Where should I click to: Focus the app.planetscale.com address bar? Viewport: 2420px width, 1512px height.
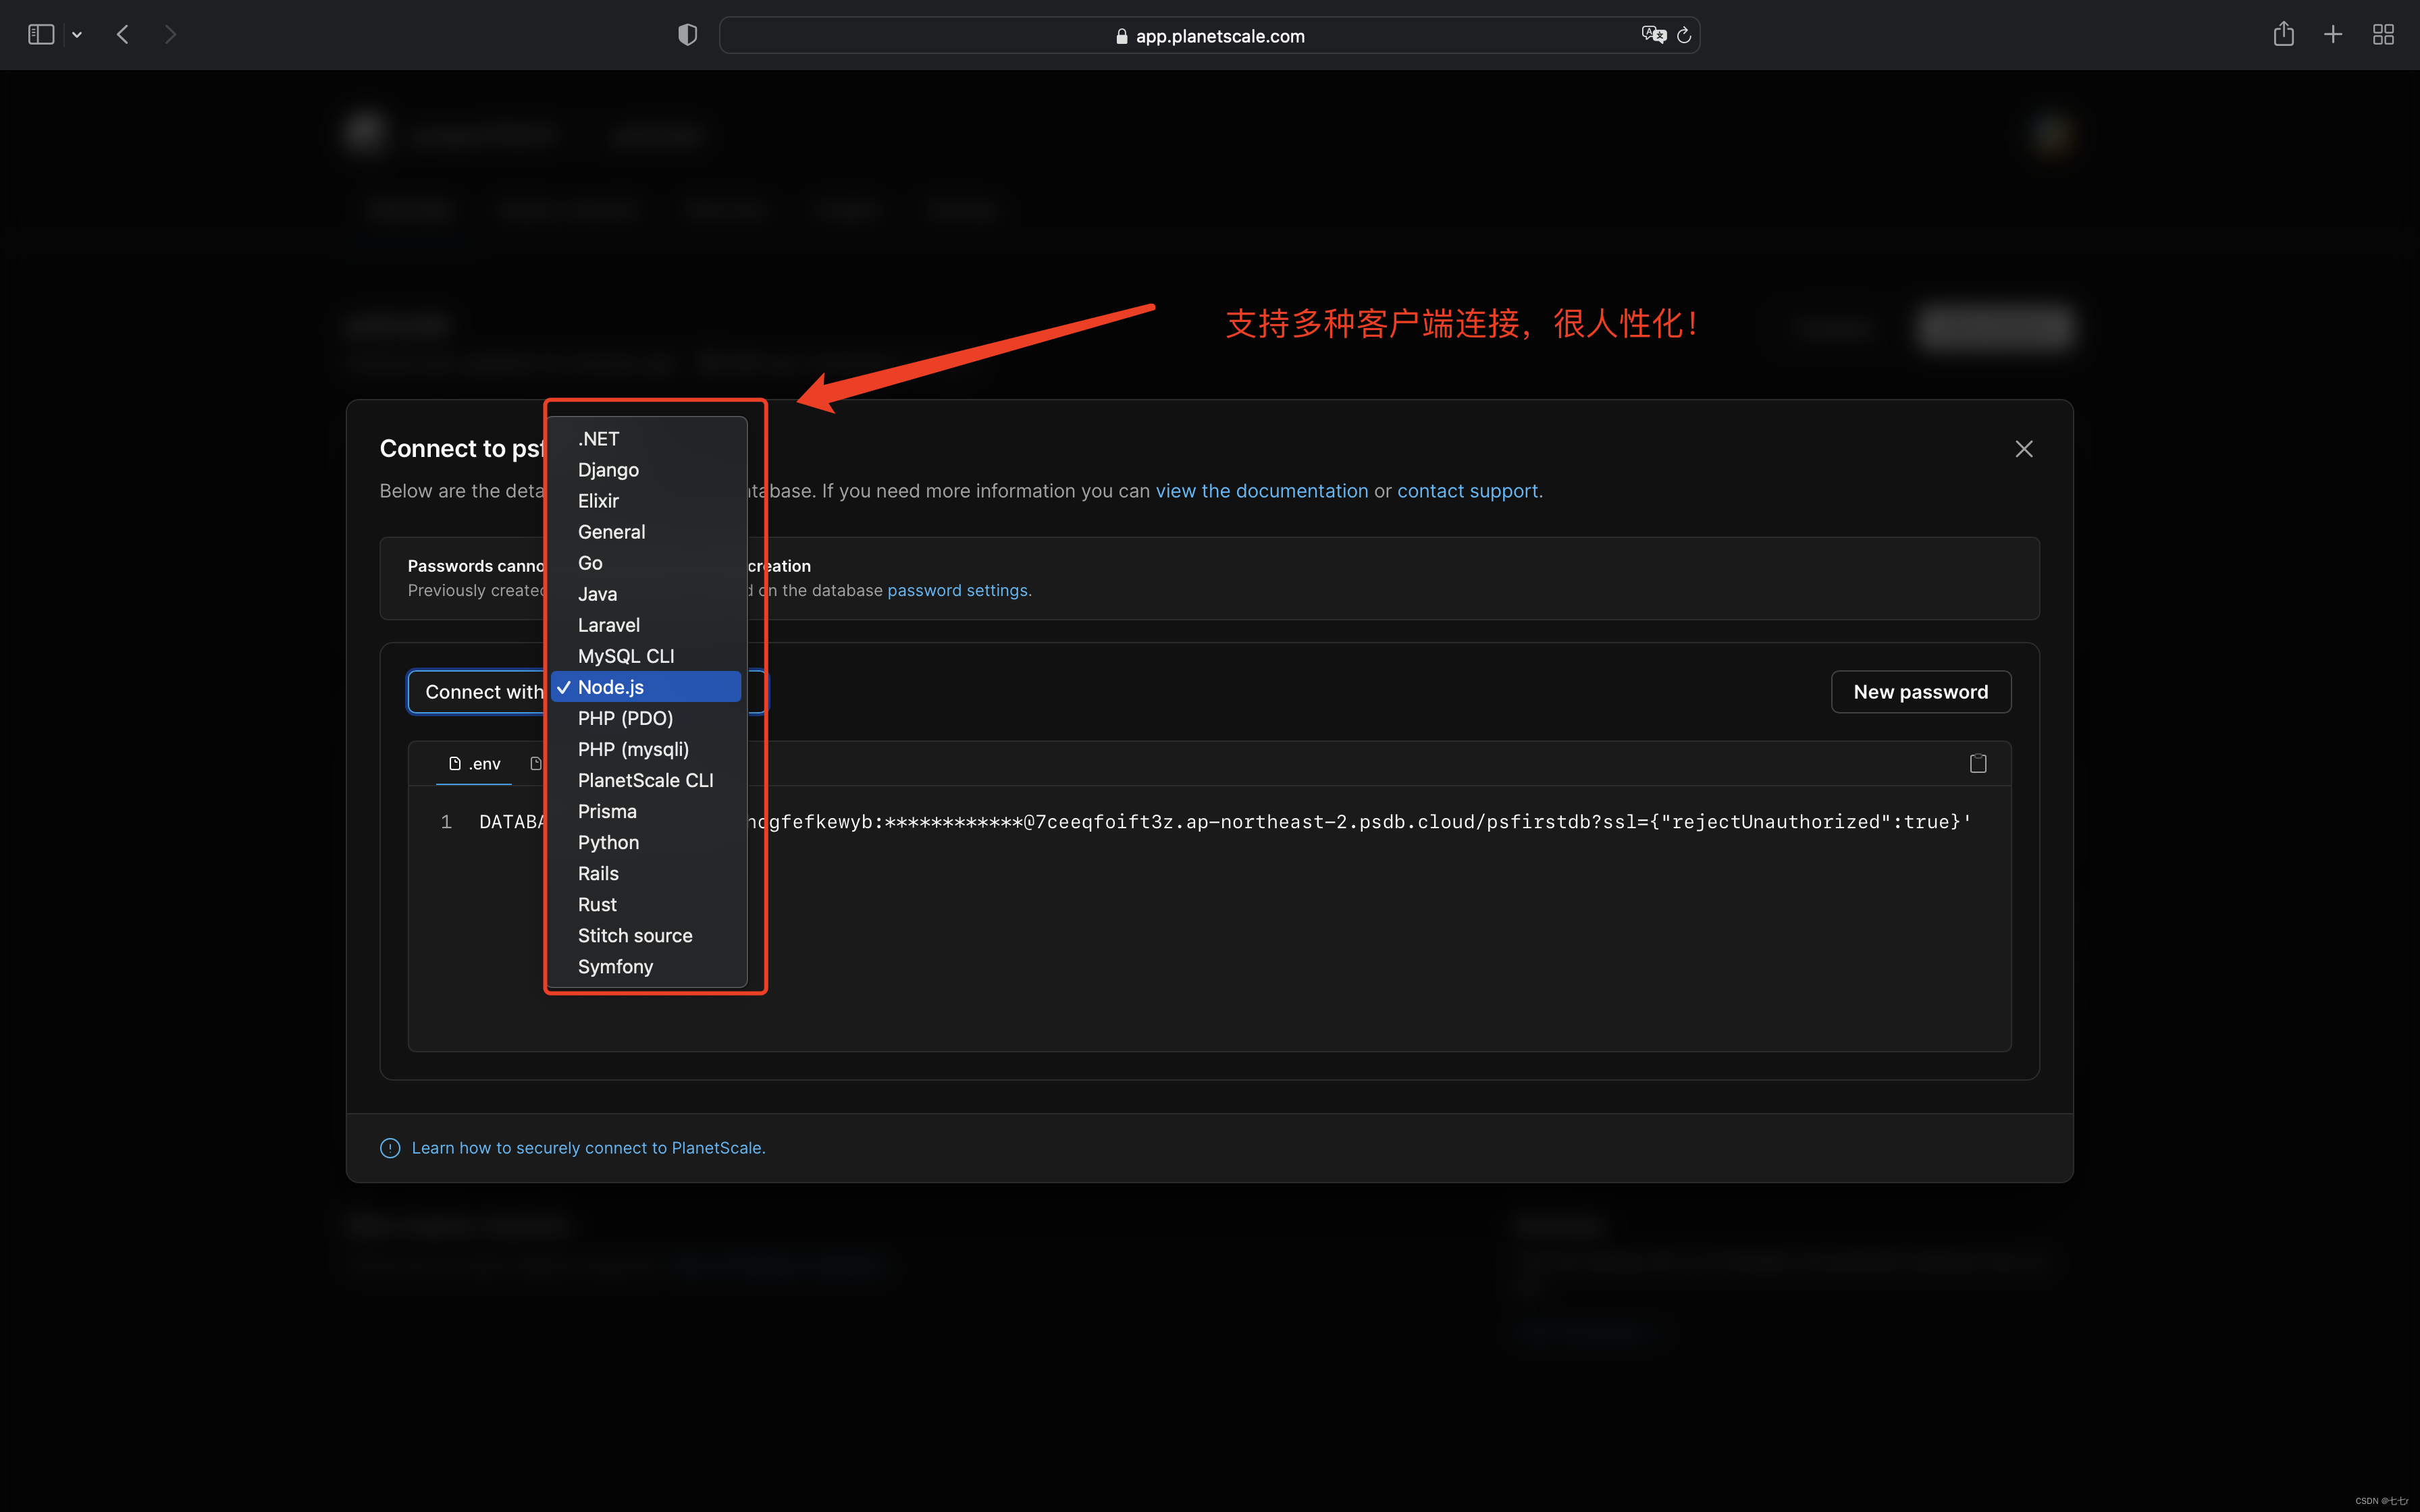pos(1209,36)
